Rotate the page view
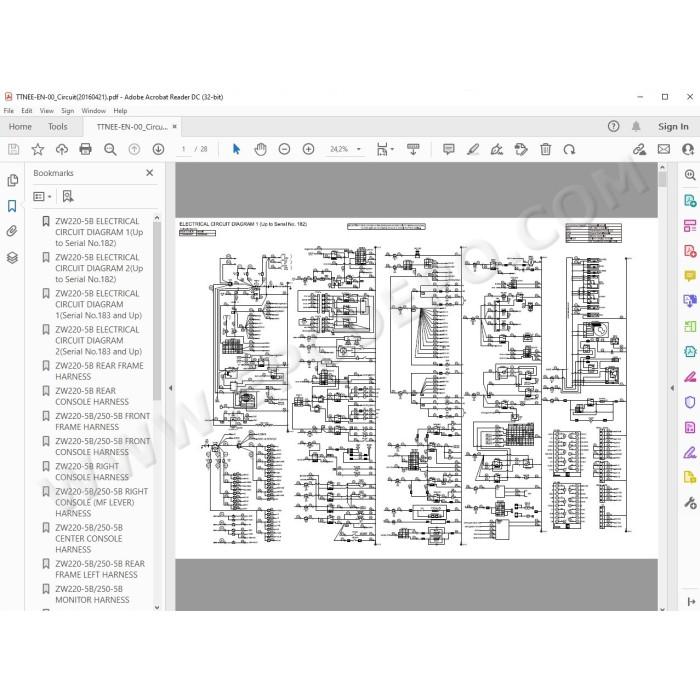 tap(569, 149)
